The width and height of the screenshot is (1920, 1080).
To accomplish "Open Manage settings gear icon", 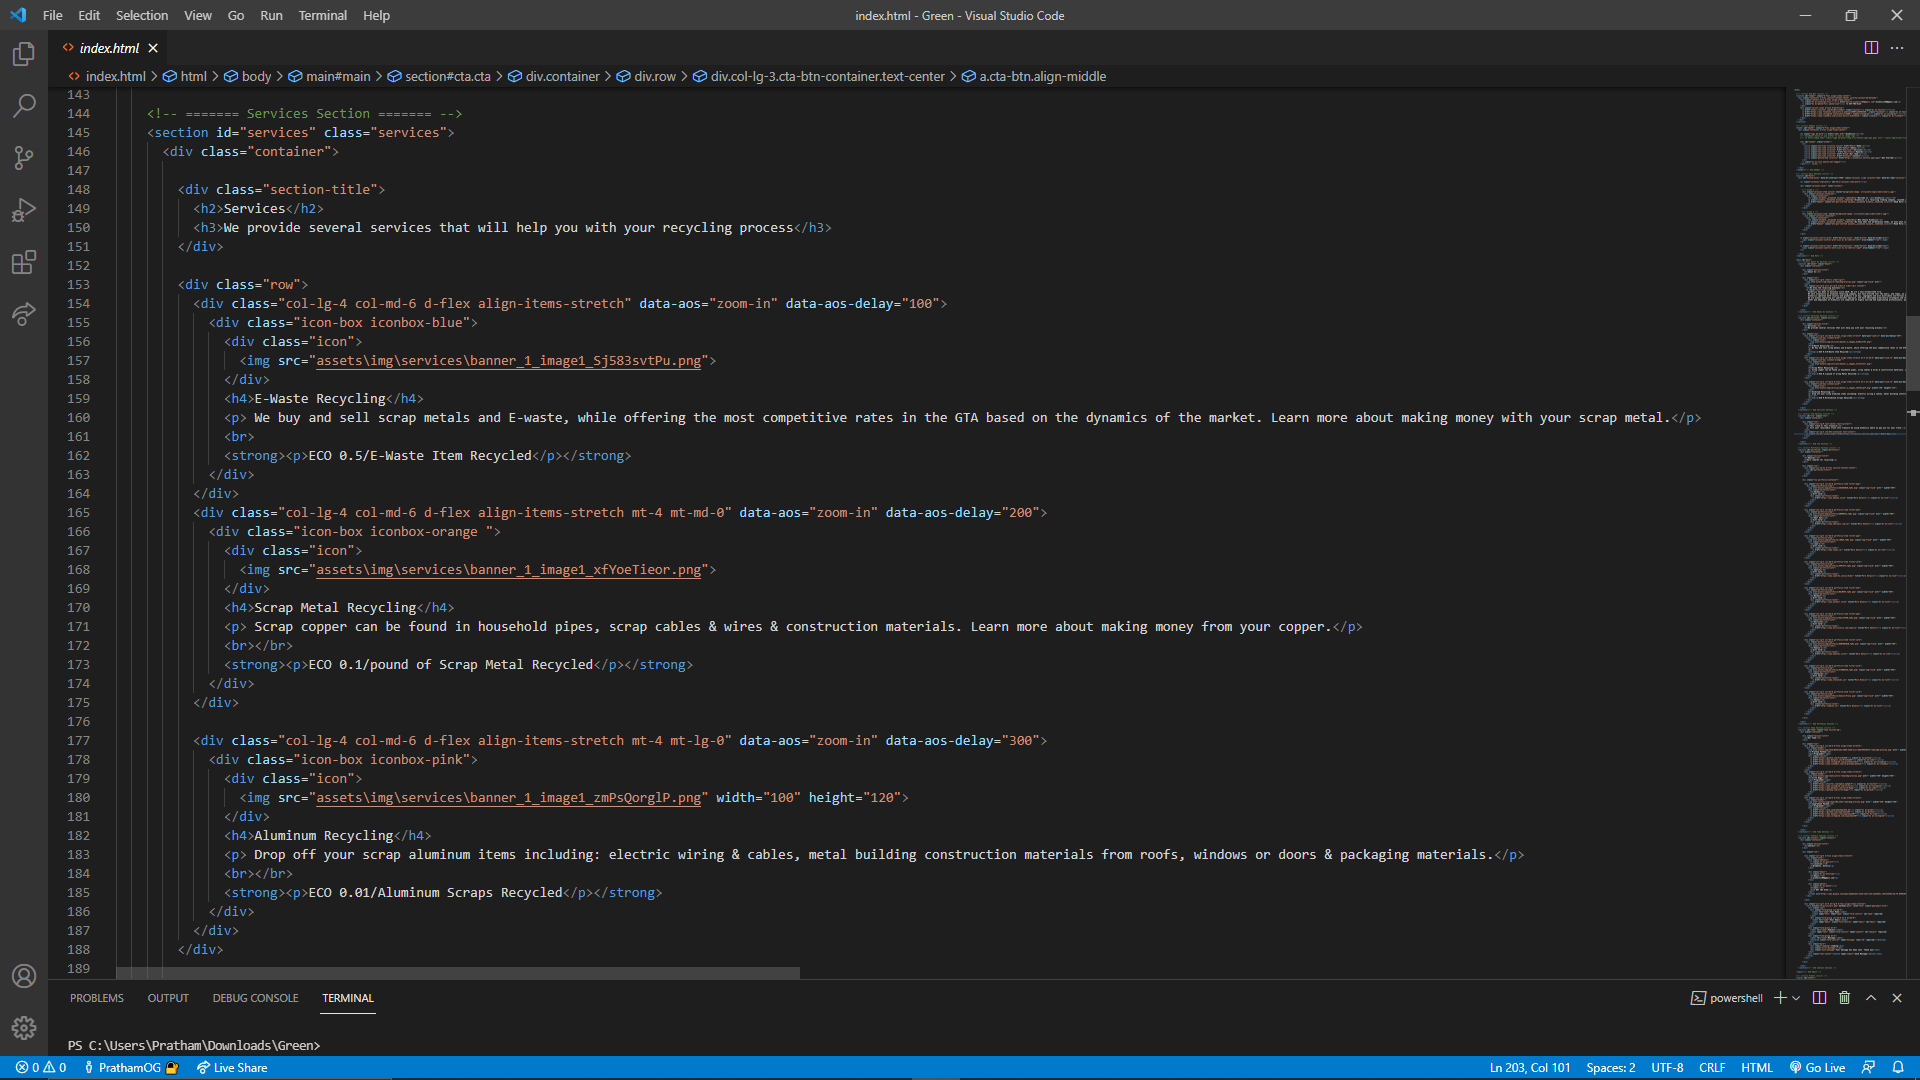I will pos(24,1028).
